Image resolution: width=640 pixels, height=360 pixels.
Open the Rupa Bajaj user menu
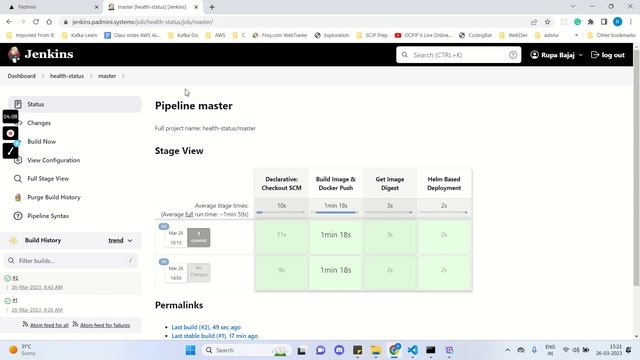tap(556, 55)
